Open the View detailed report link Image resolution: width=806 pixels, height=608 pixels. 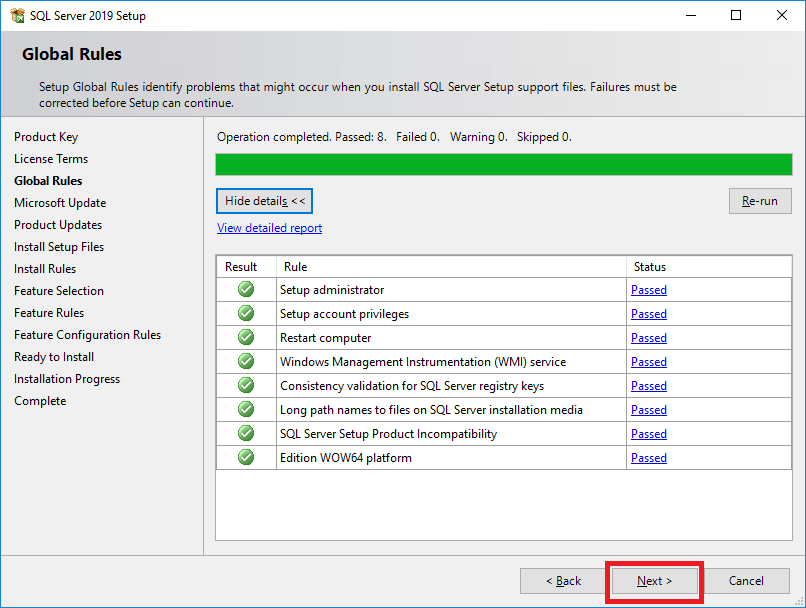coord(269,228)
